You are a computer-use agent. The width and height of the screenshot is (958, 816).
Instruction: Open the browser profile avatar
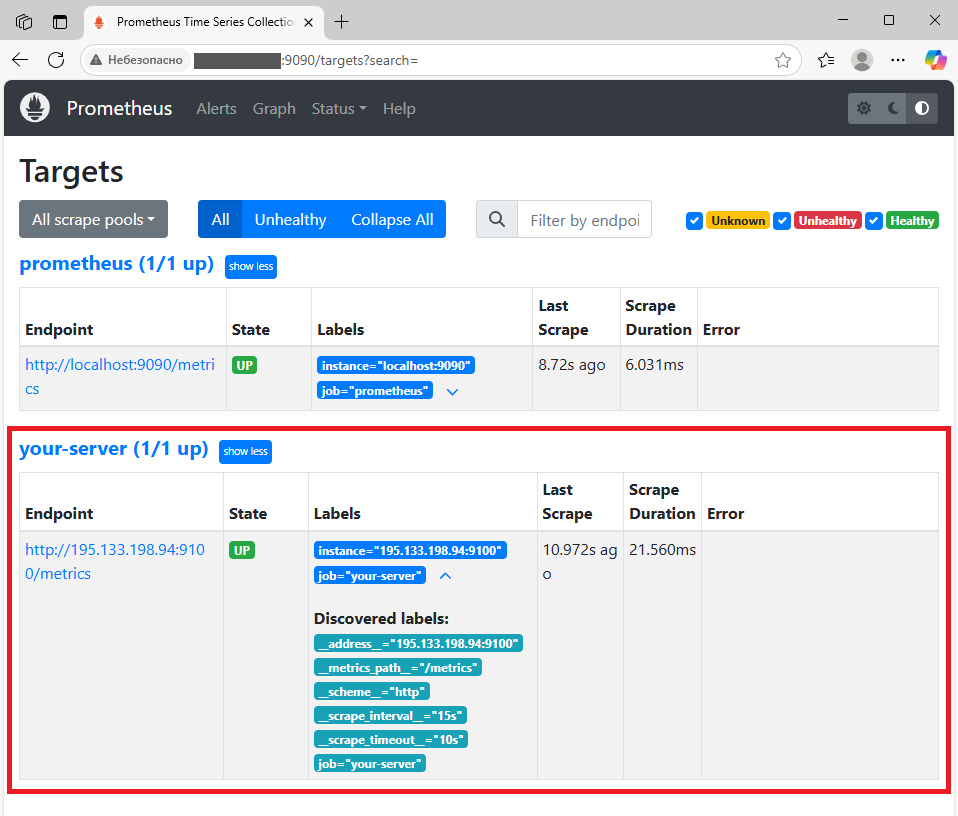(x=862, y=60)
